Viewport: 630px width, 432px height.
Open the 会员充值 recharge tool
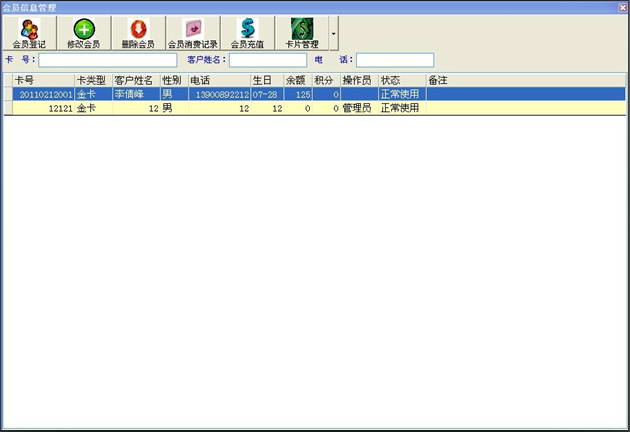[x=248, y=33]
